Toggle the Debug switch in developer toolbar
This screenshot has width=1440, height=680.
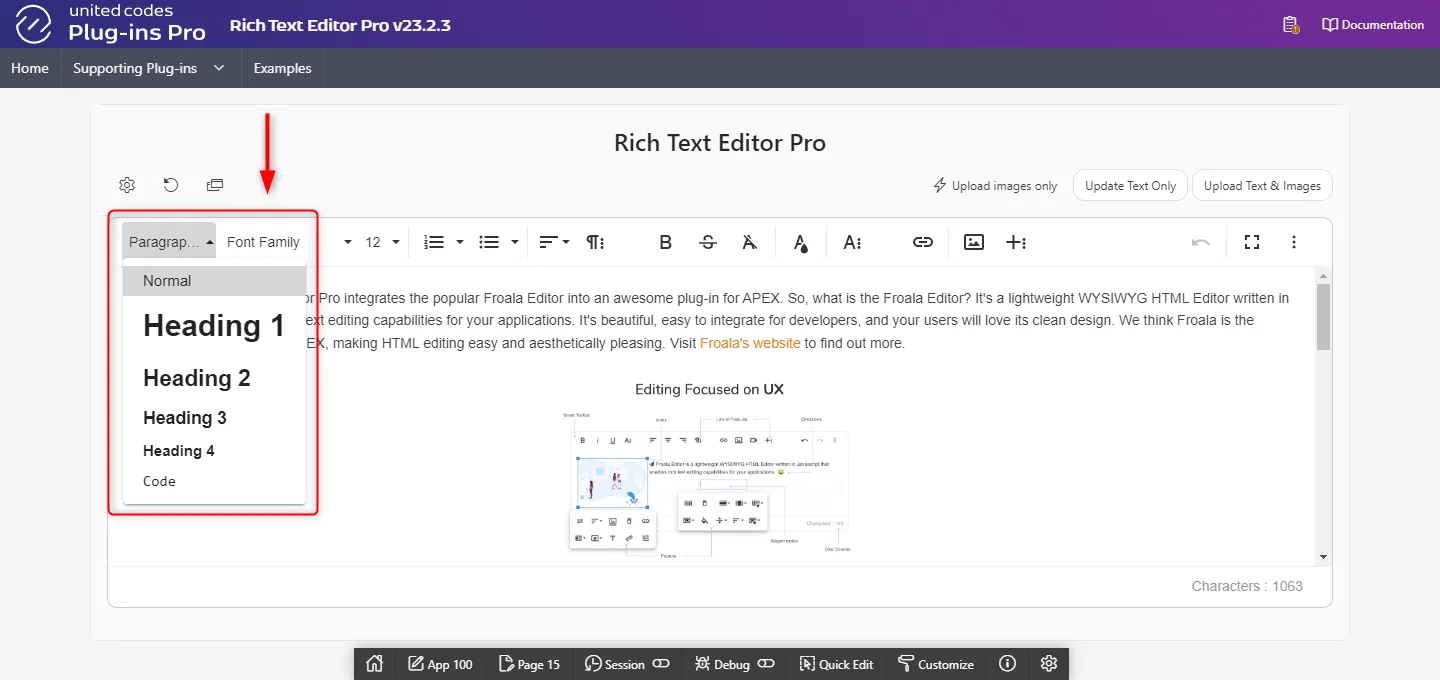coord(766,664)
